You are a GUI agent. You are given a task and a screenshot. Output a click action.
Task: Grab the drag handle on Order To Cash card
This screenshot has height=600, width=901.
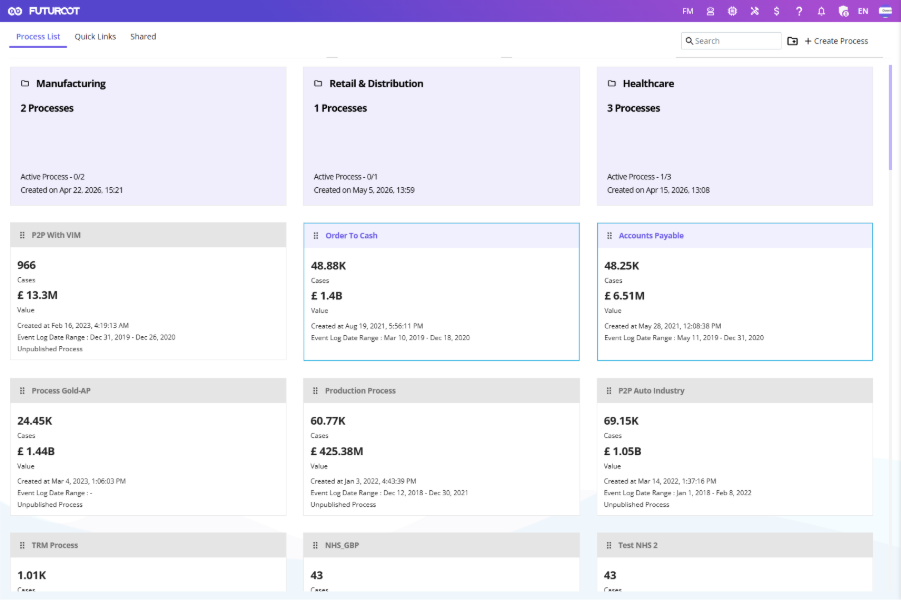315,236
